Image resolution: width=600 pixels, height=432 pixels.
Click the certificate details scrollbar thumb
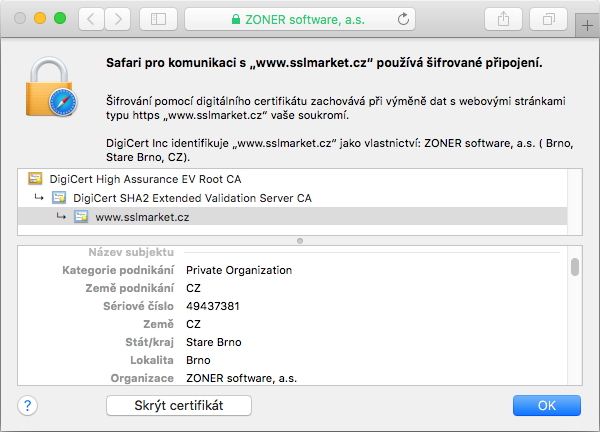tap(575, 267)
